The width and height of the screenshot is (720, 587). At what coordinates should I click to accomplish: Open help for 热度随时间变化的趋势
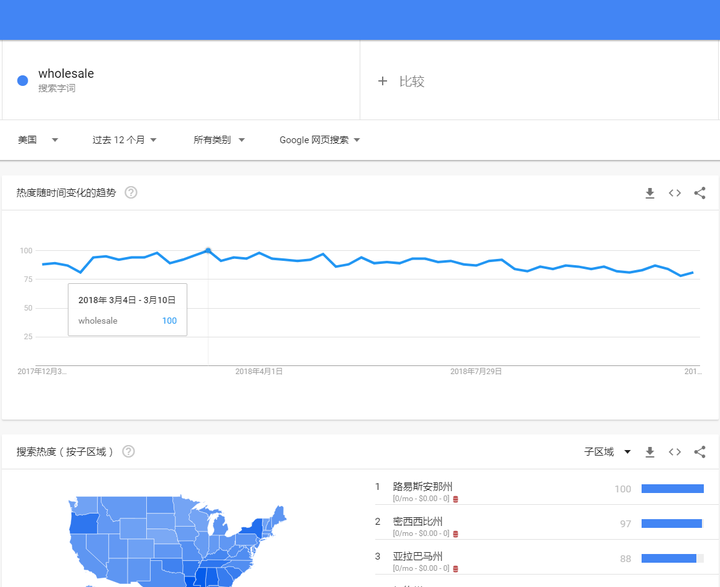pyautogui.click(x=131, y=192)
